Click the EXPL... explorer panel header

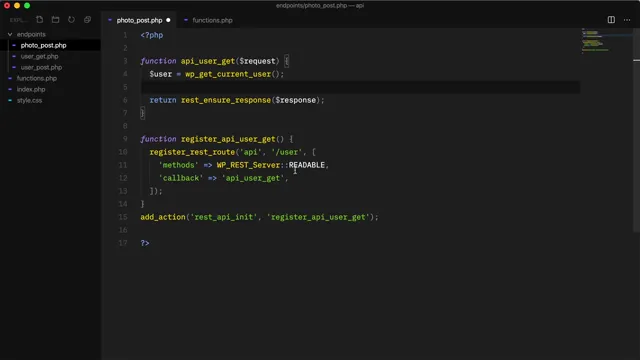18,20
